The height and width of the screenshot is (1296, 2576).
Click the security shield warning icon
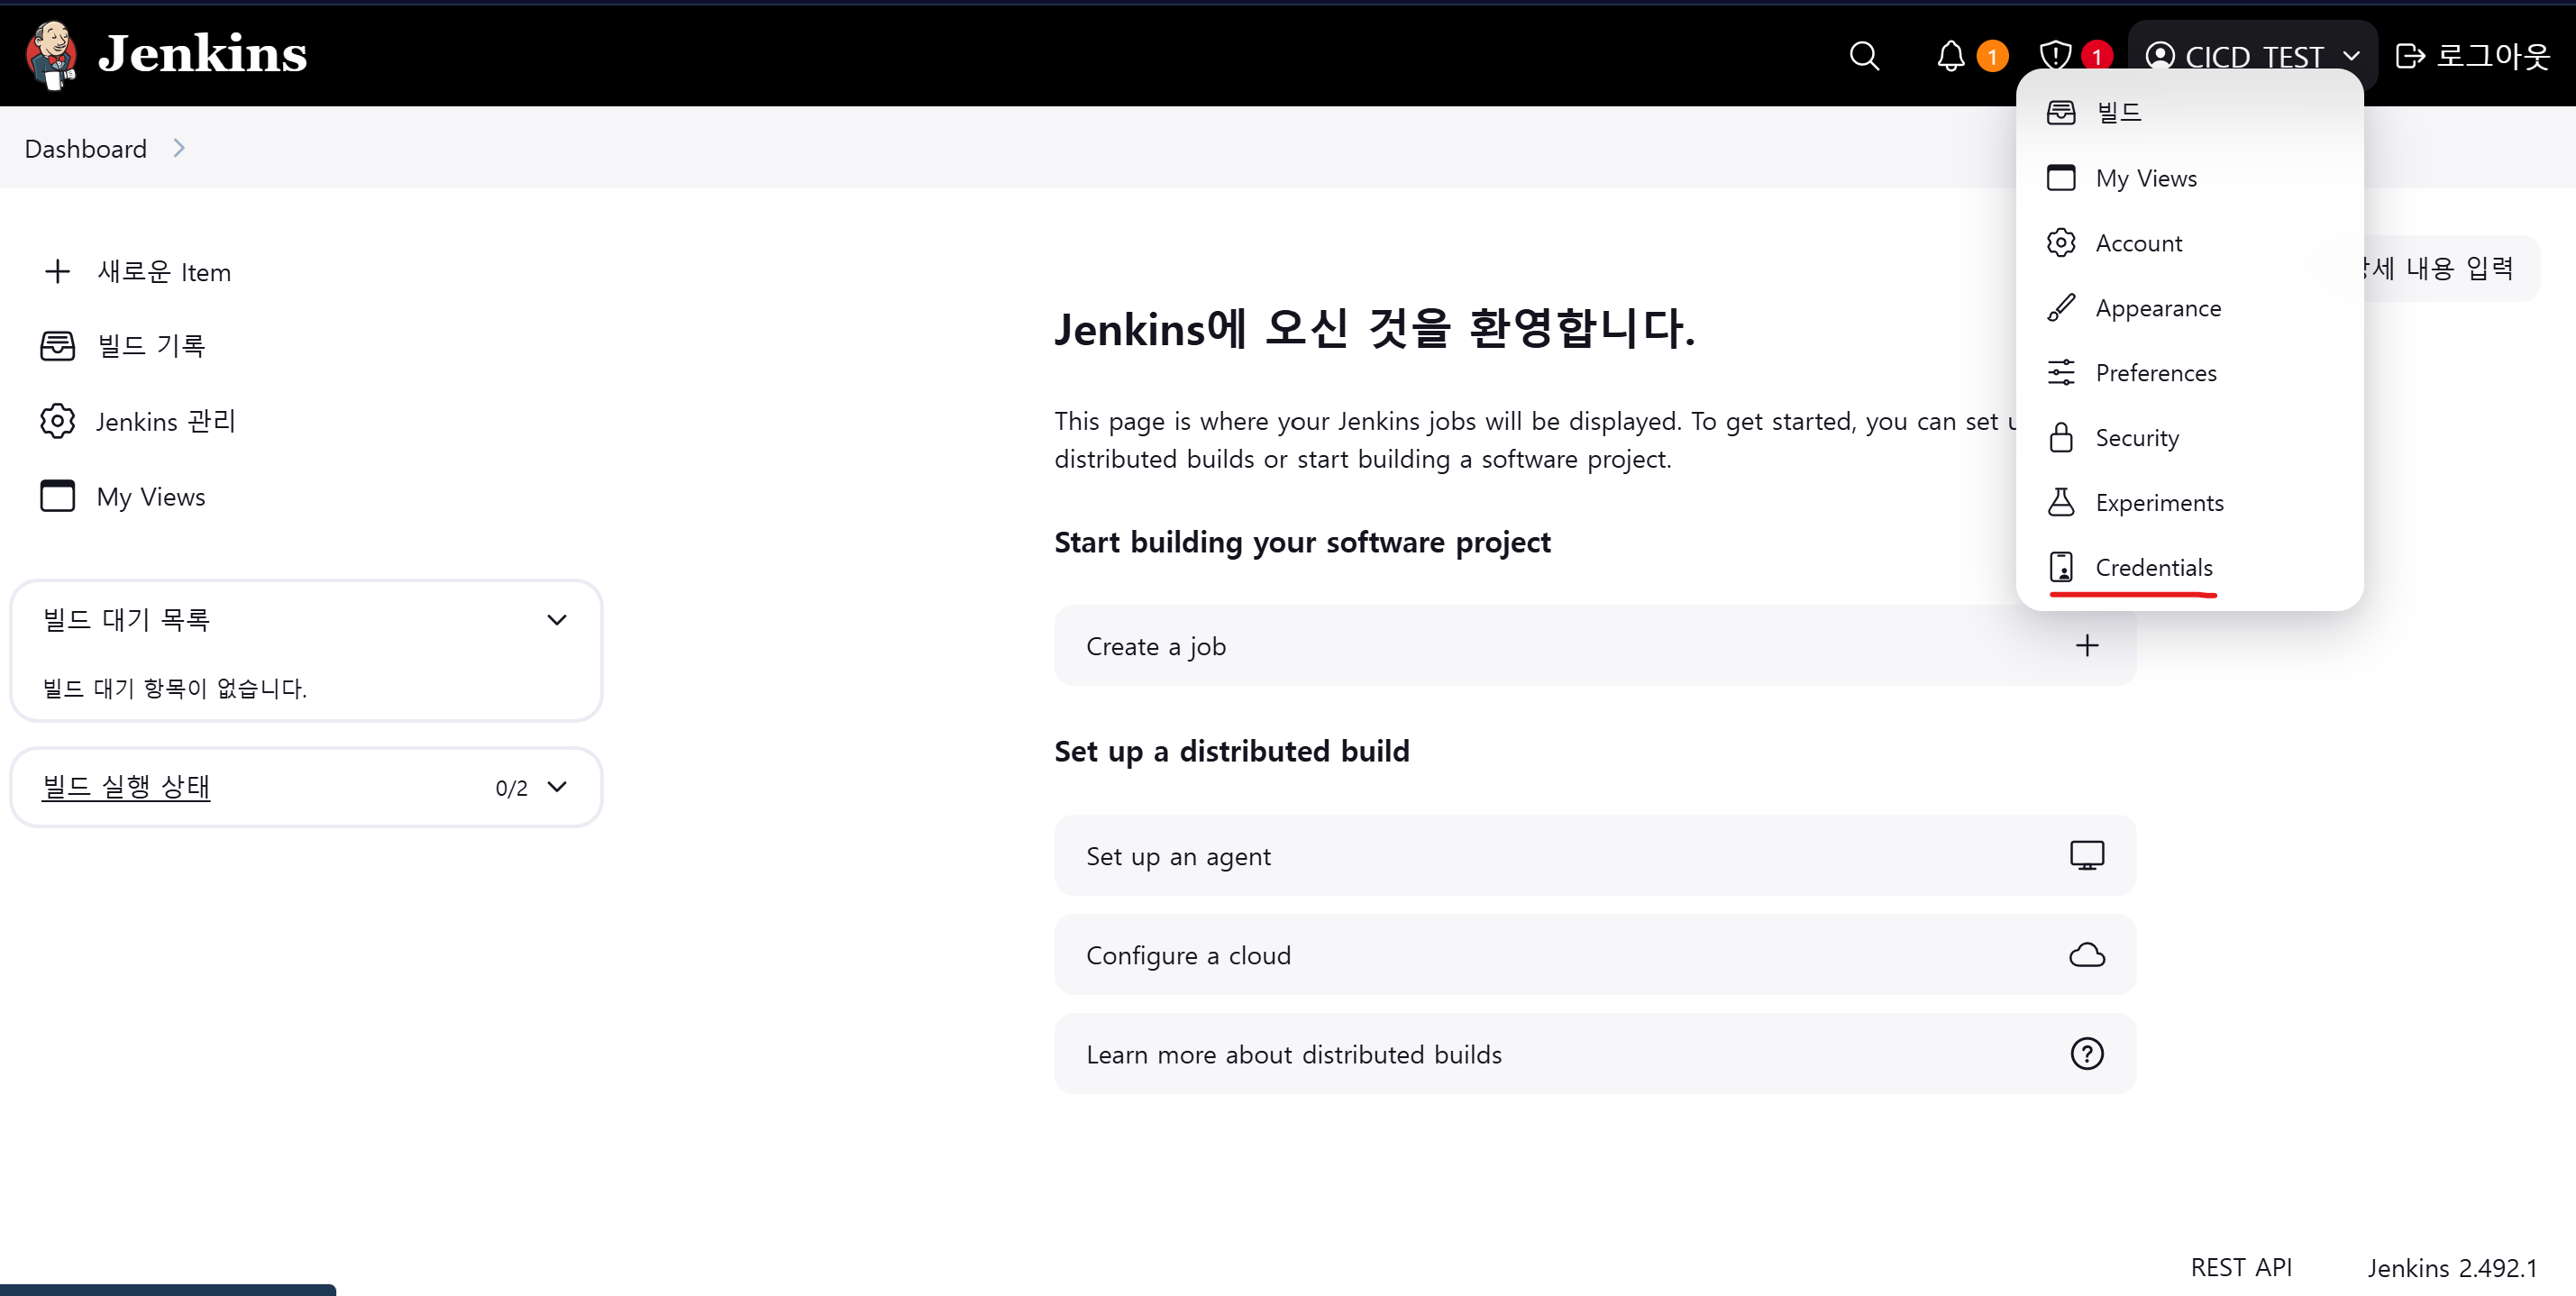pos(2055,55)
